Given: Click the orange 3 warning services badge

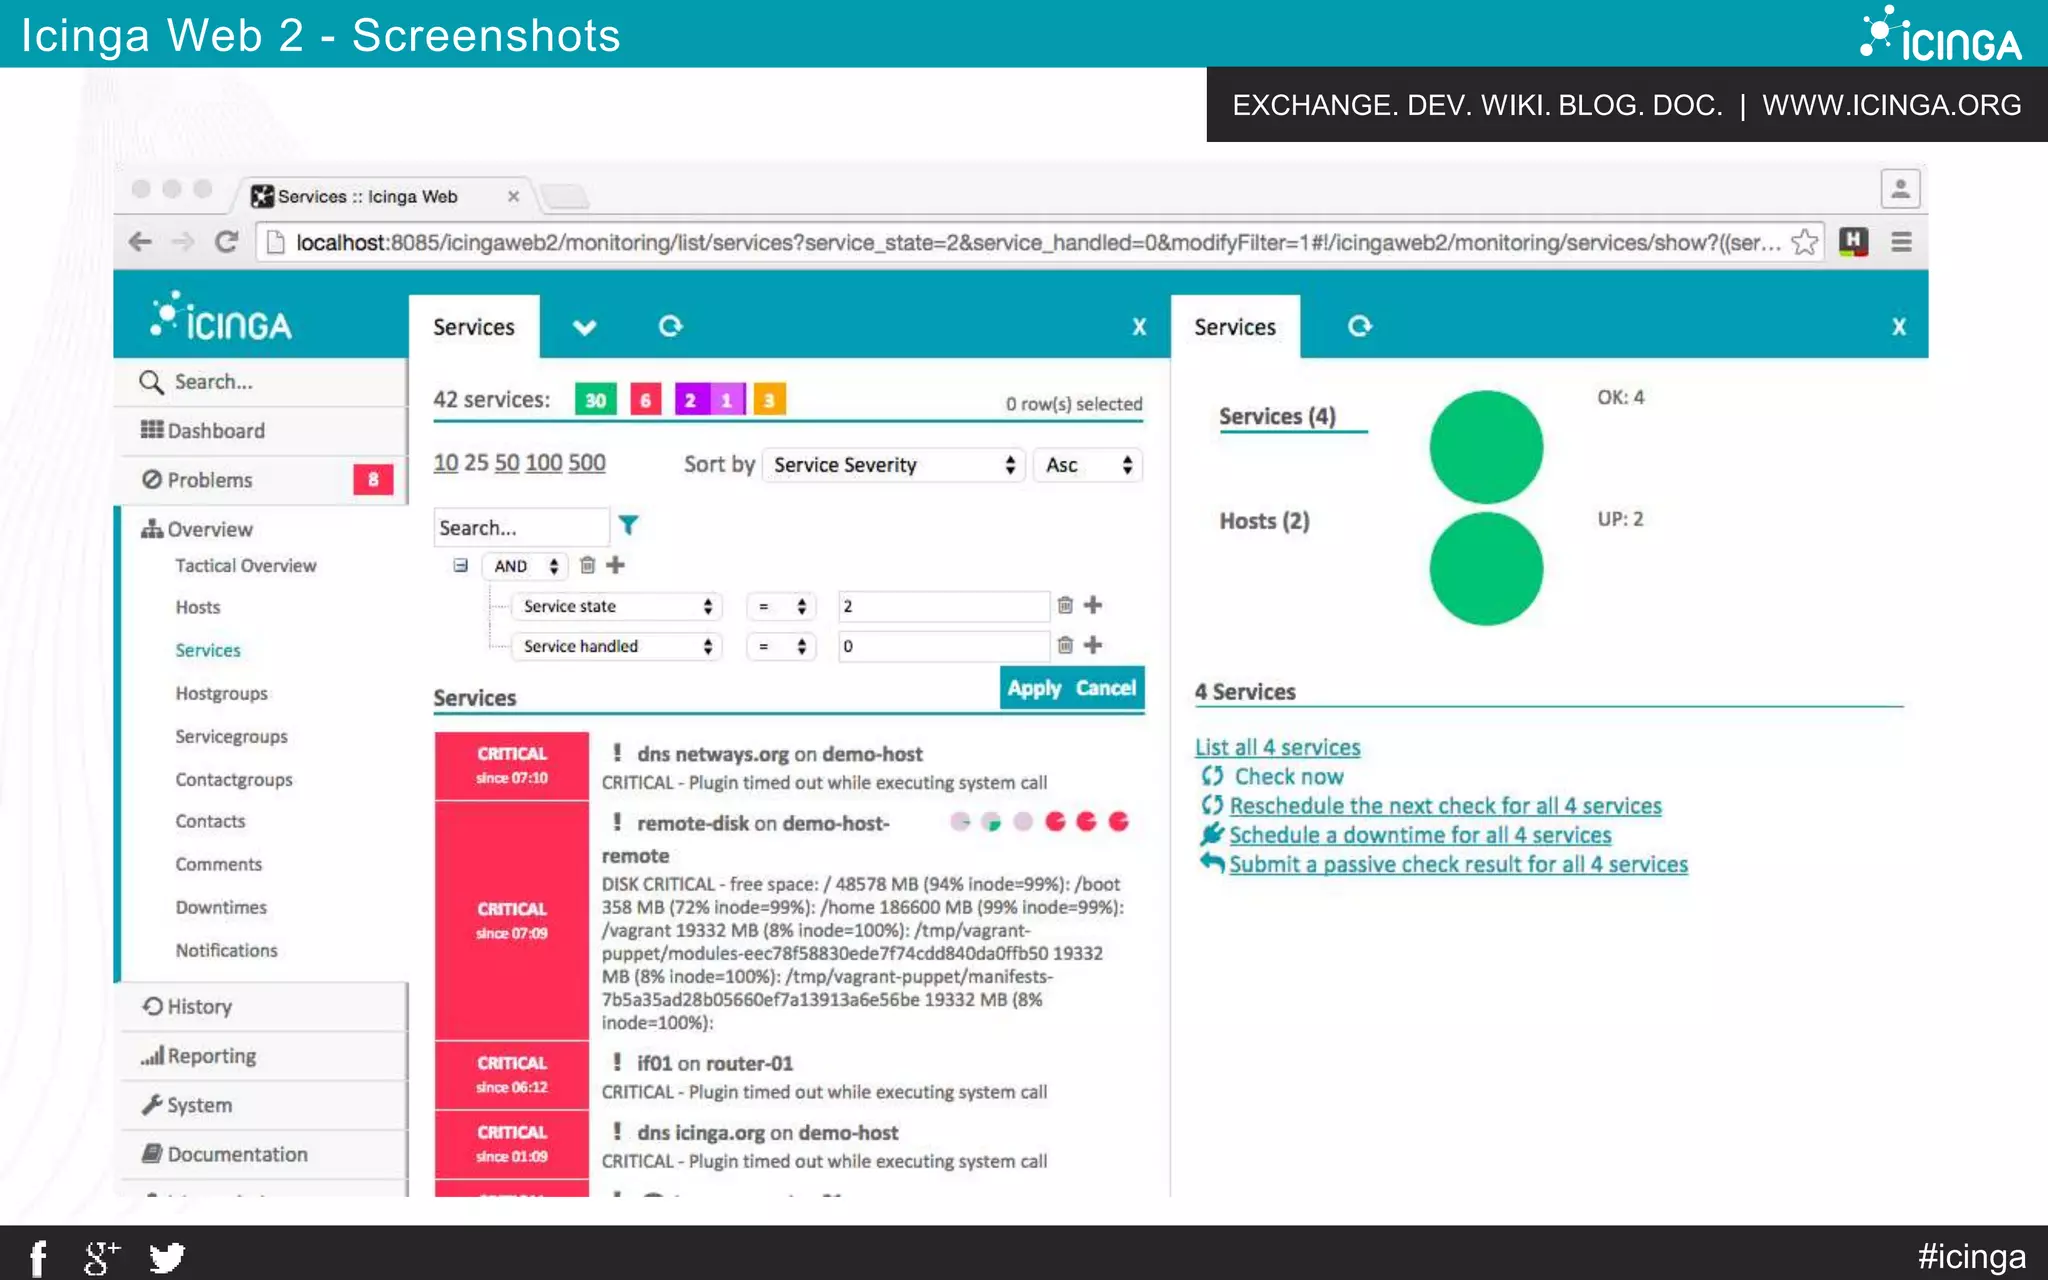Looking at the screenshot, I should click(769, 400).
